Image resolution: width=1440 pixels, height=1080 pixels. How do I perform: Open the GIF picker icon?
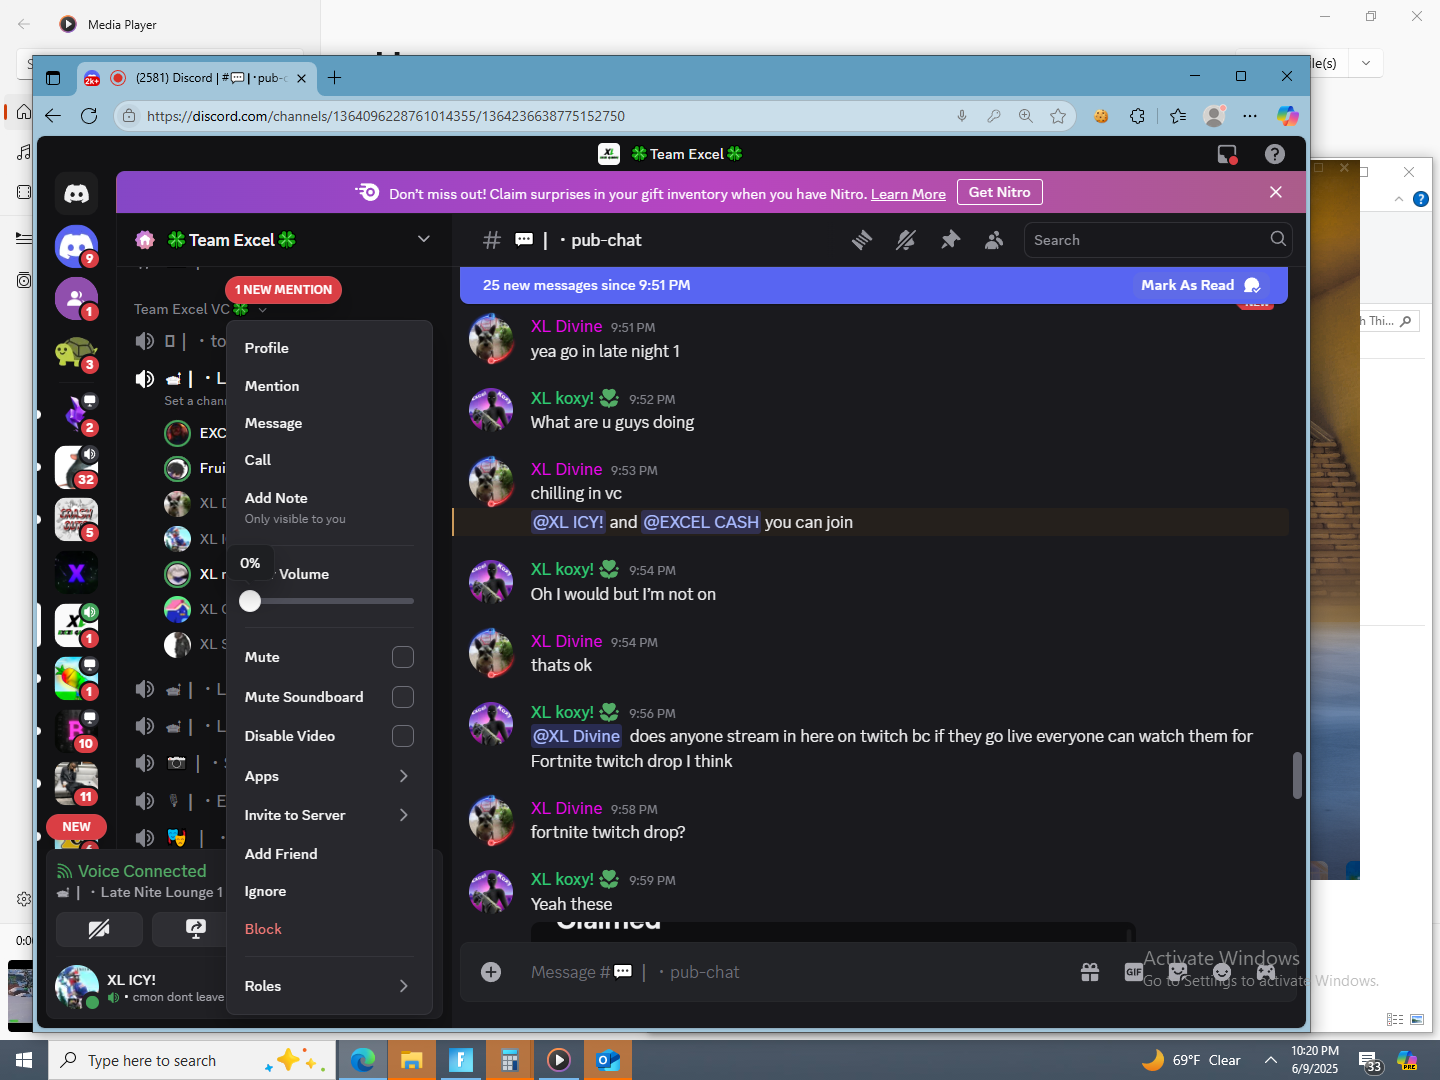(x=1134, y=972)
